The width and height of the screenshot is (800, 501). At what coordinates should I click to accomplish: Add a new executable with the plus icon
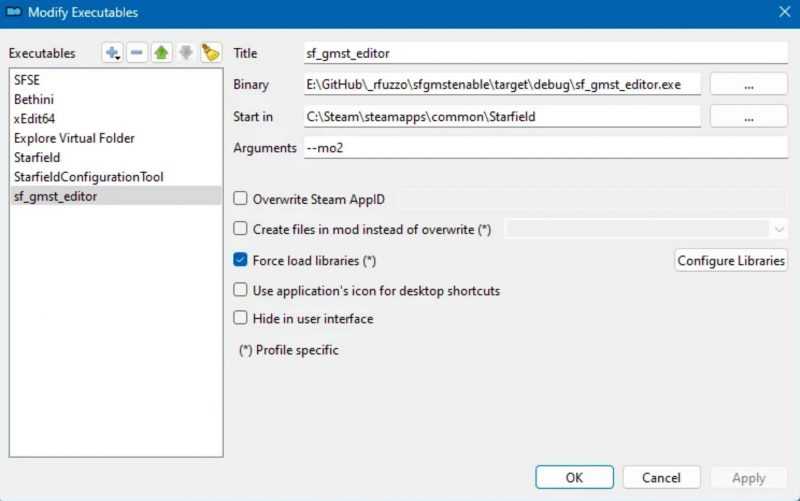pyautogui.click(x=112, y=53)
